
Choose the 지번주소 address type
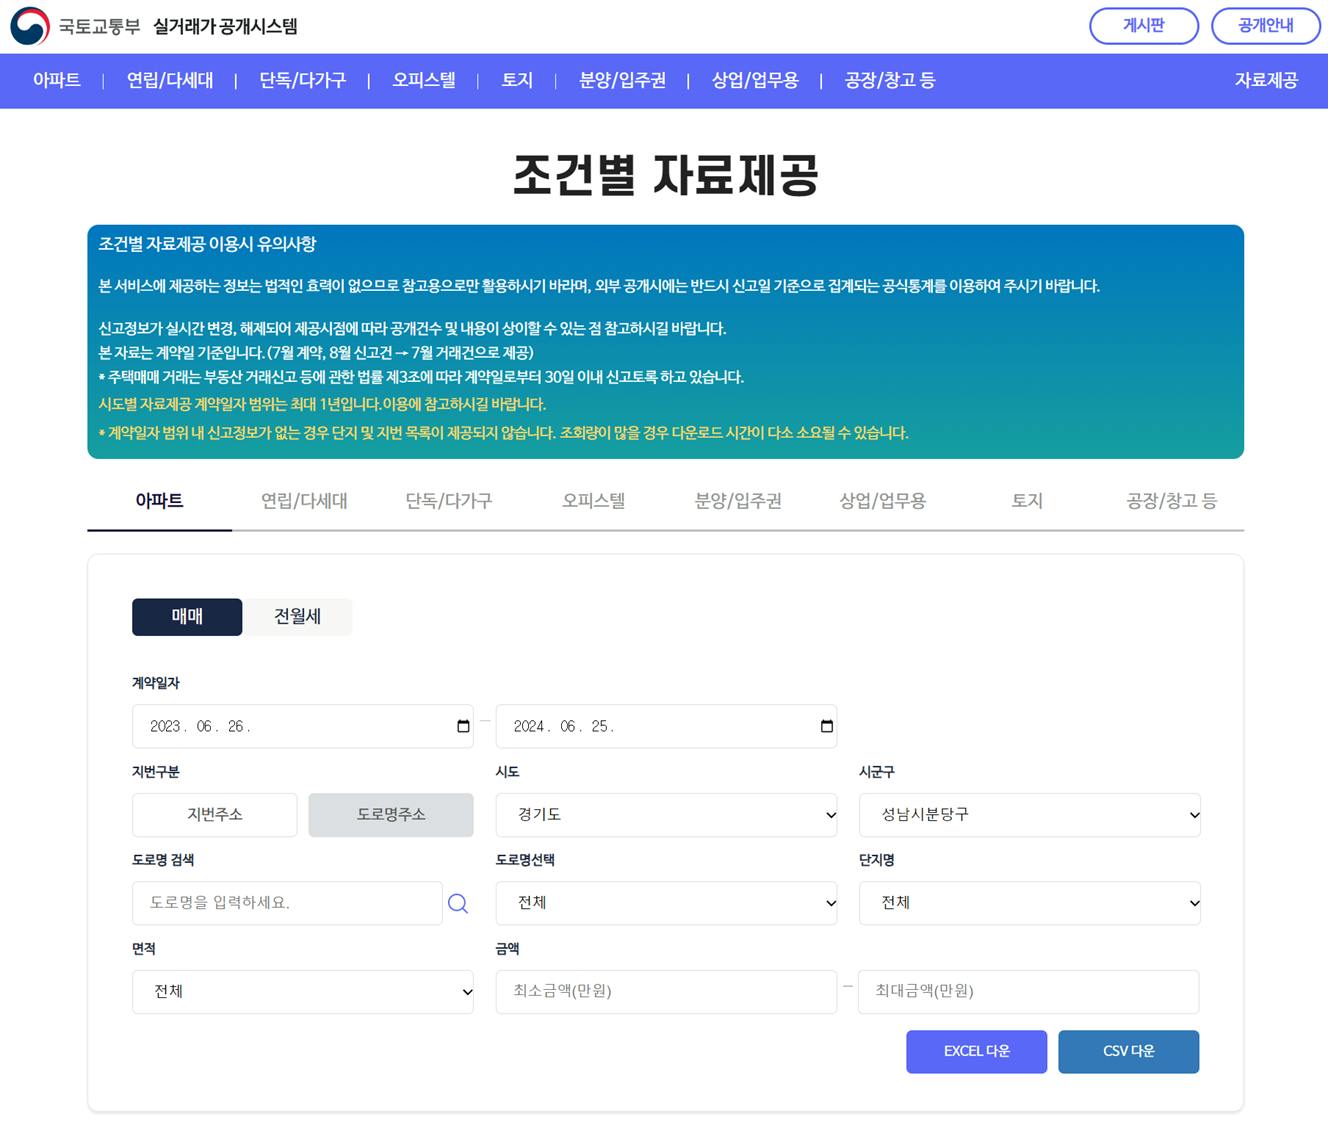point(215,815)
